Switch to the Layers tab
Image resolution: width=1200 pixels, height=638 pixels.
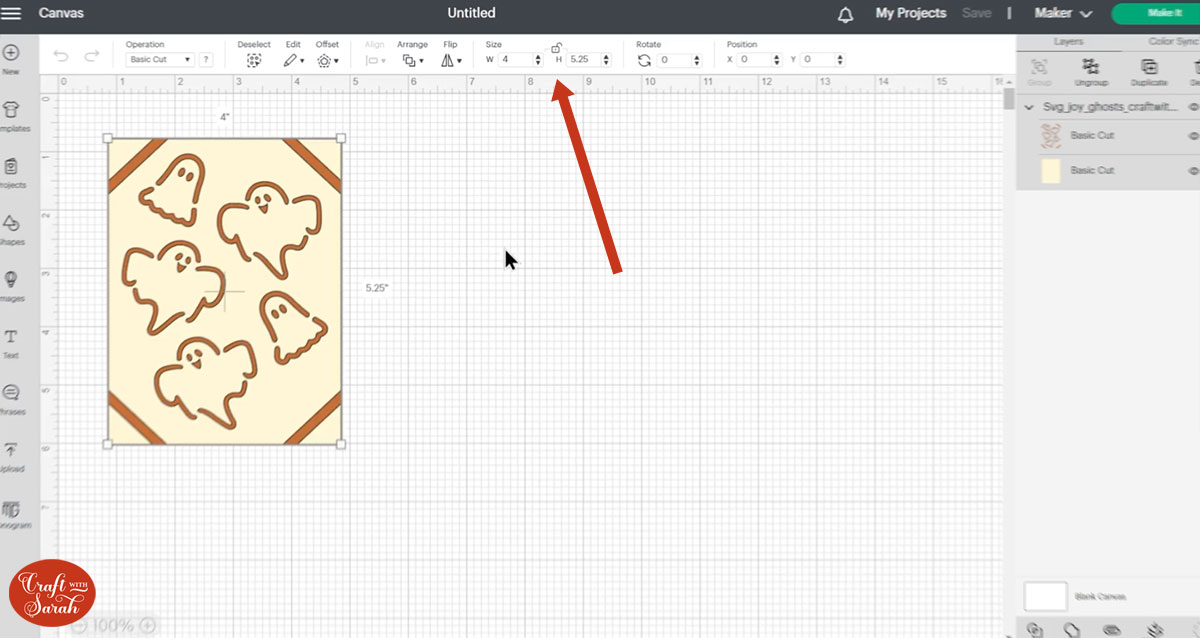coord(1070,42)
